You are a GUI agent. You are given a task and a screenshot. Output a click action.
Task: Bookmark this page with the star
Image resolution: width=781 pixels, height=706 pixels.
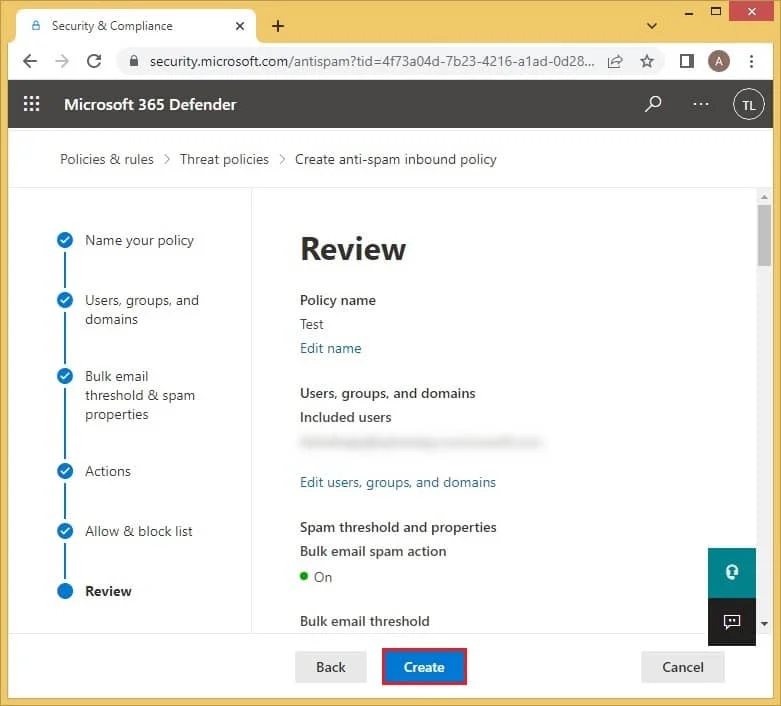pyautogui.click(x=647, y=61)
